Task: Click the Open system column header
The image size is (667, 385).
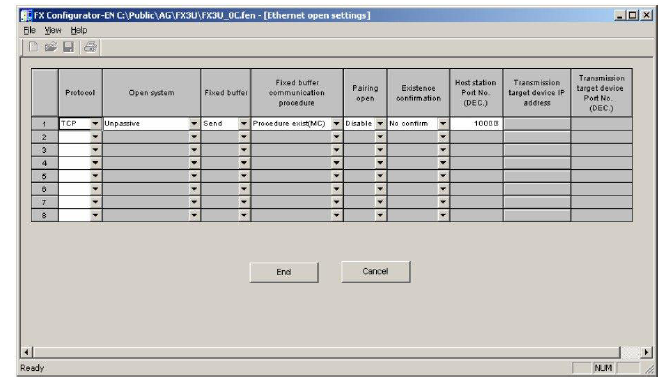Action: (151, 93)
